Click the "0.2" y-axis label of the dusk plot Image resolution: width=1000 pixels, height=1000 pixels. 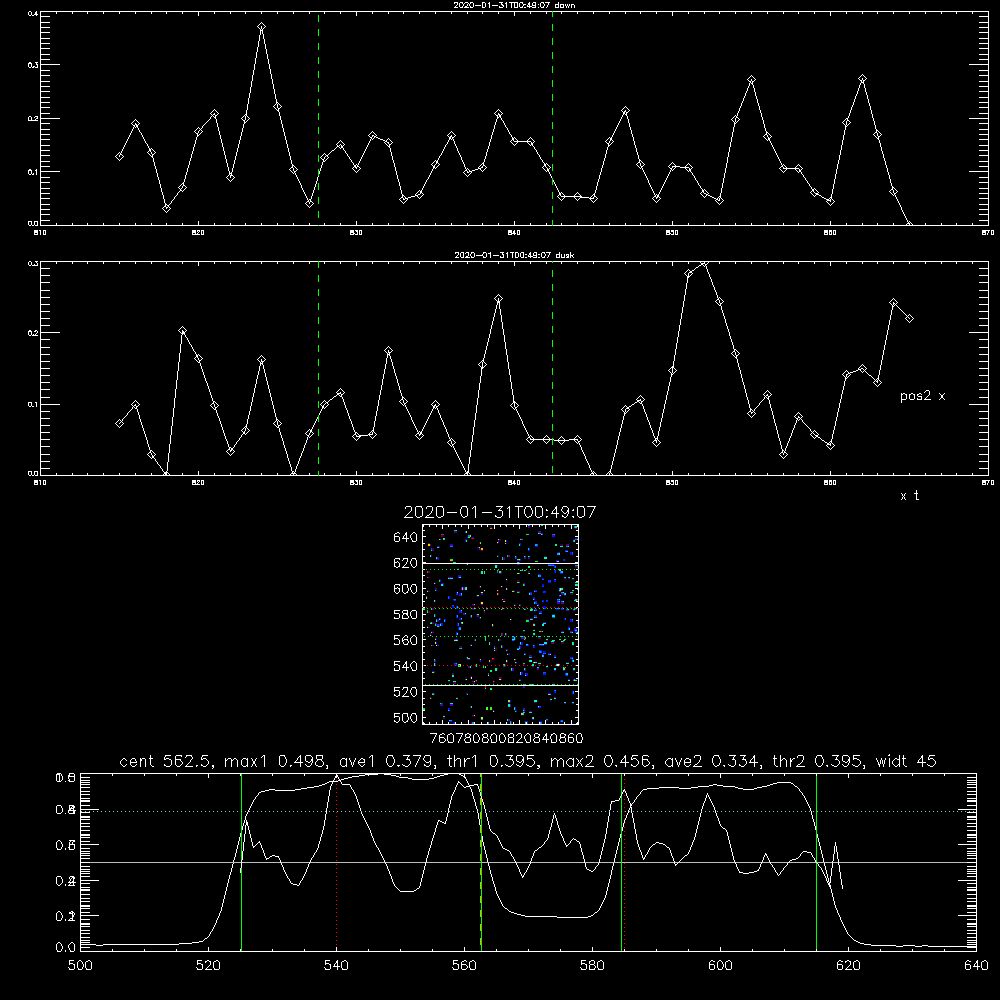(34, 333)
